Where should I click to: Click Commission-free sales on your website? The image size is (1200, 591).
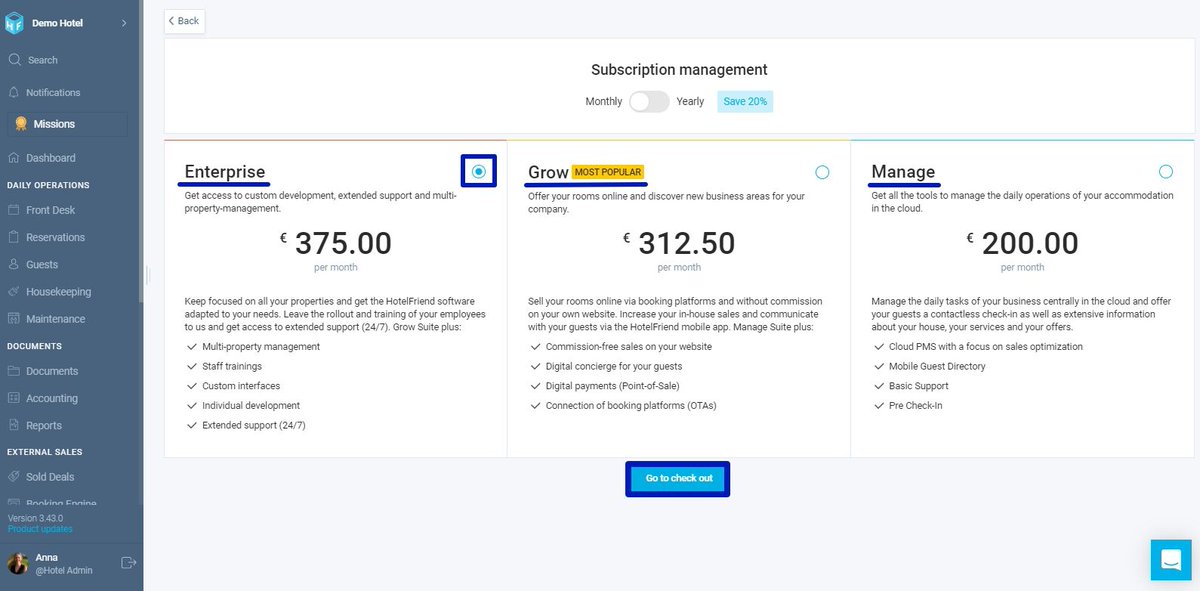click(x=628, y=346)
